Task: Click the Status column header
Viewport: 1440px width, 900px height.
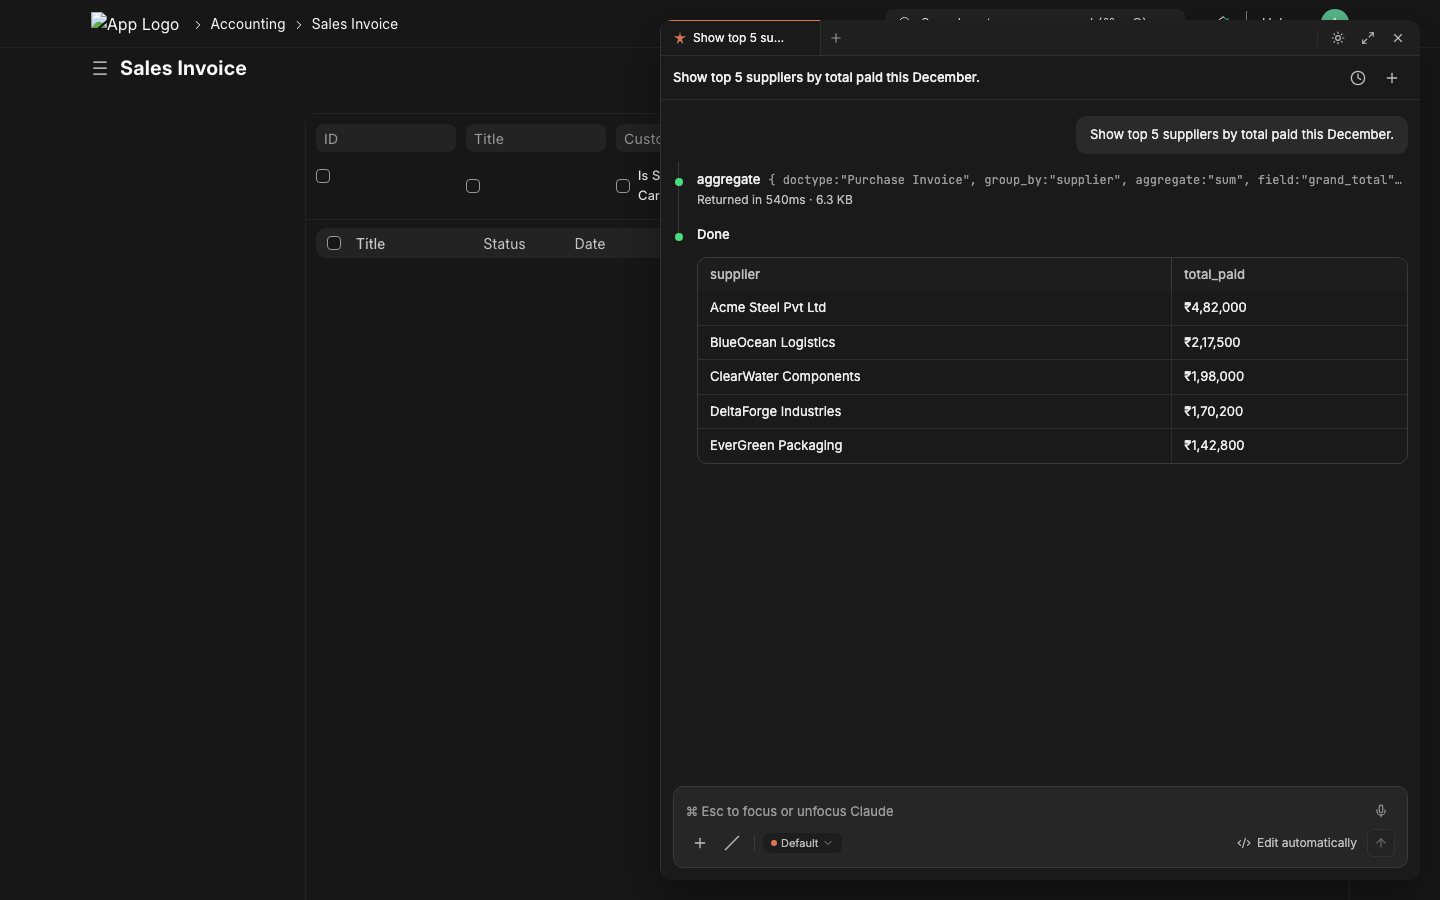Action: pyautogui.click(x=504, y=244)
